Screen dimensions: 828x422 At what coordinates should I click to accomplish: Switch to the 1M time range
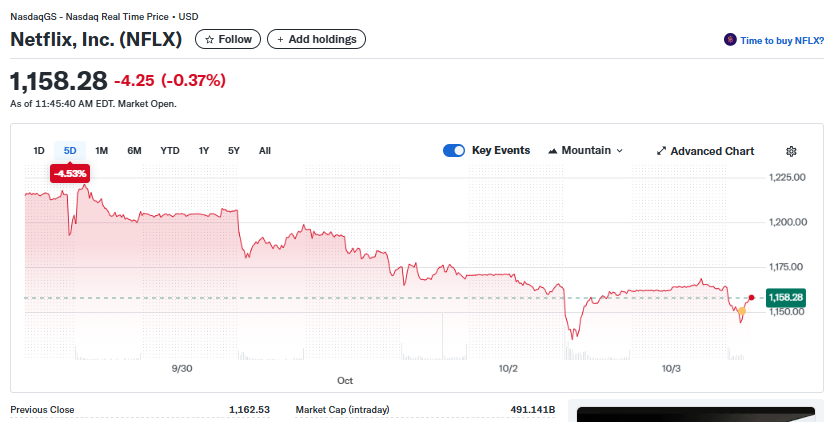coord(102,151)
